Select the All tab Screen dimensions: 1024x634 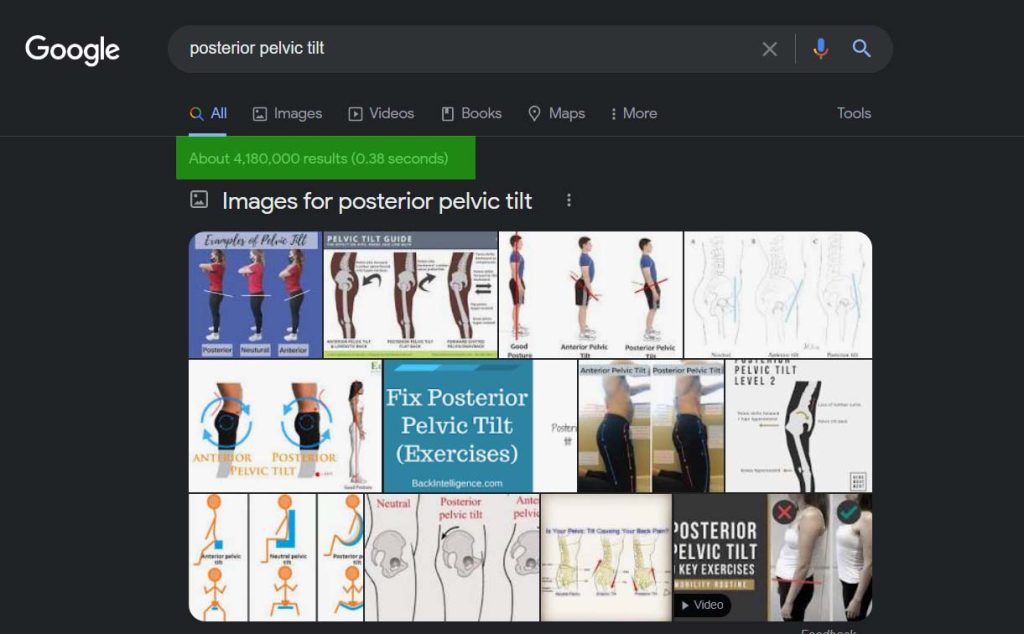(x=208, y=114)
